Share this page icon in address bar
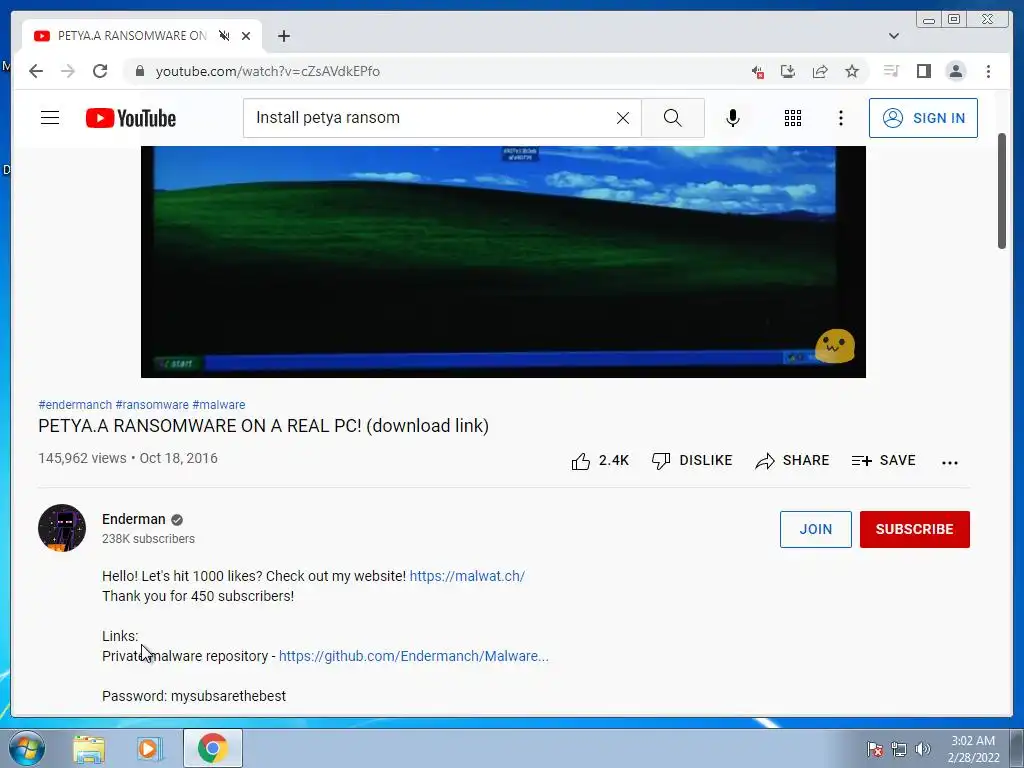 click(x=820, y=71)
